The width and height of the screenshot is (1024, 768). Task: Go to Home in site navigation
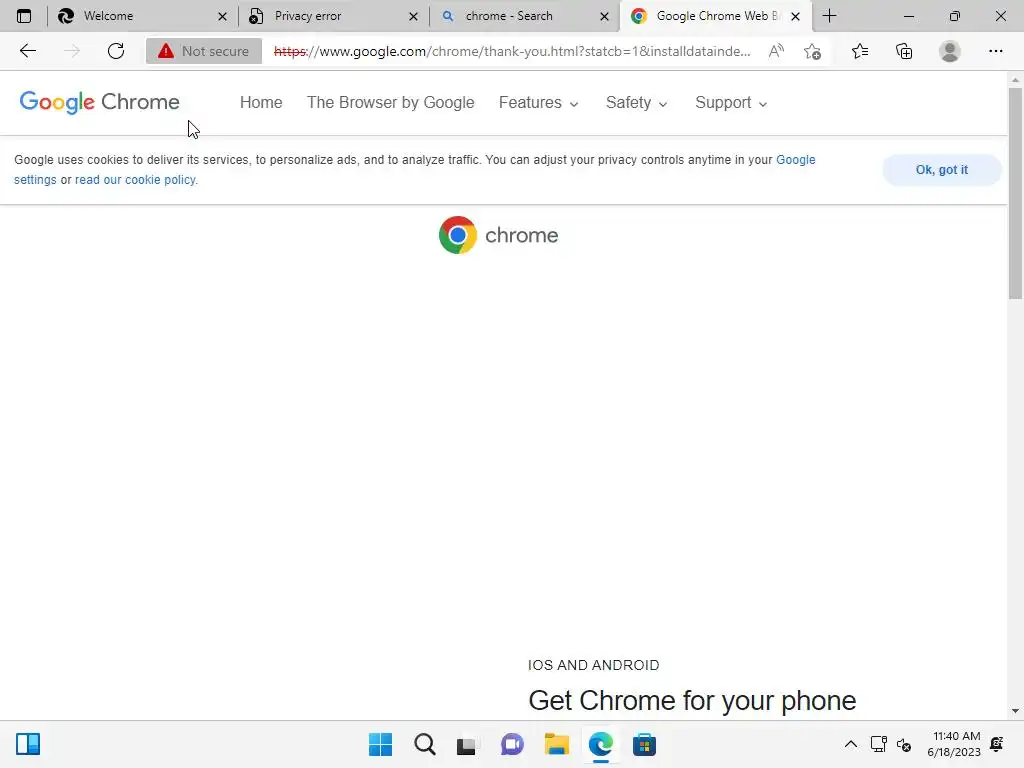pos(261,103)
